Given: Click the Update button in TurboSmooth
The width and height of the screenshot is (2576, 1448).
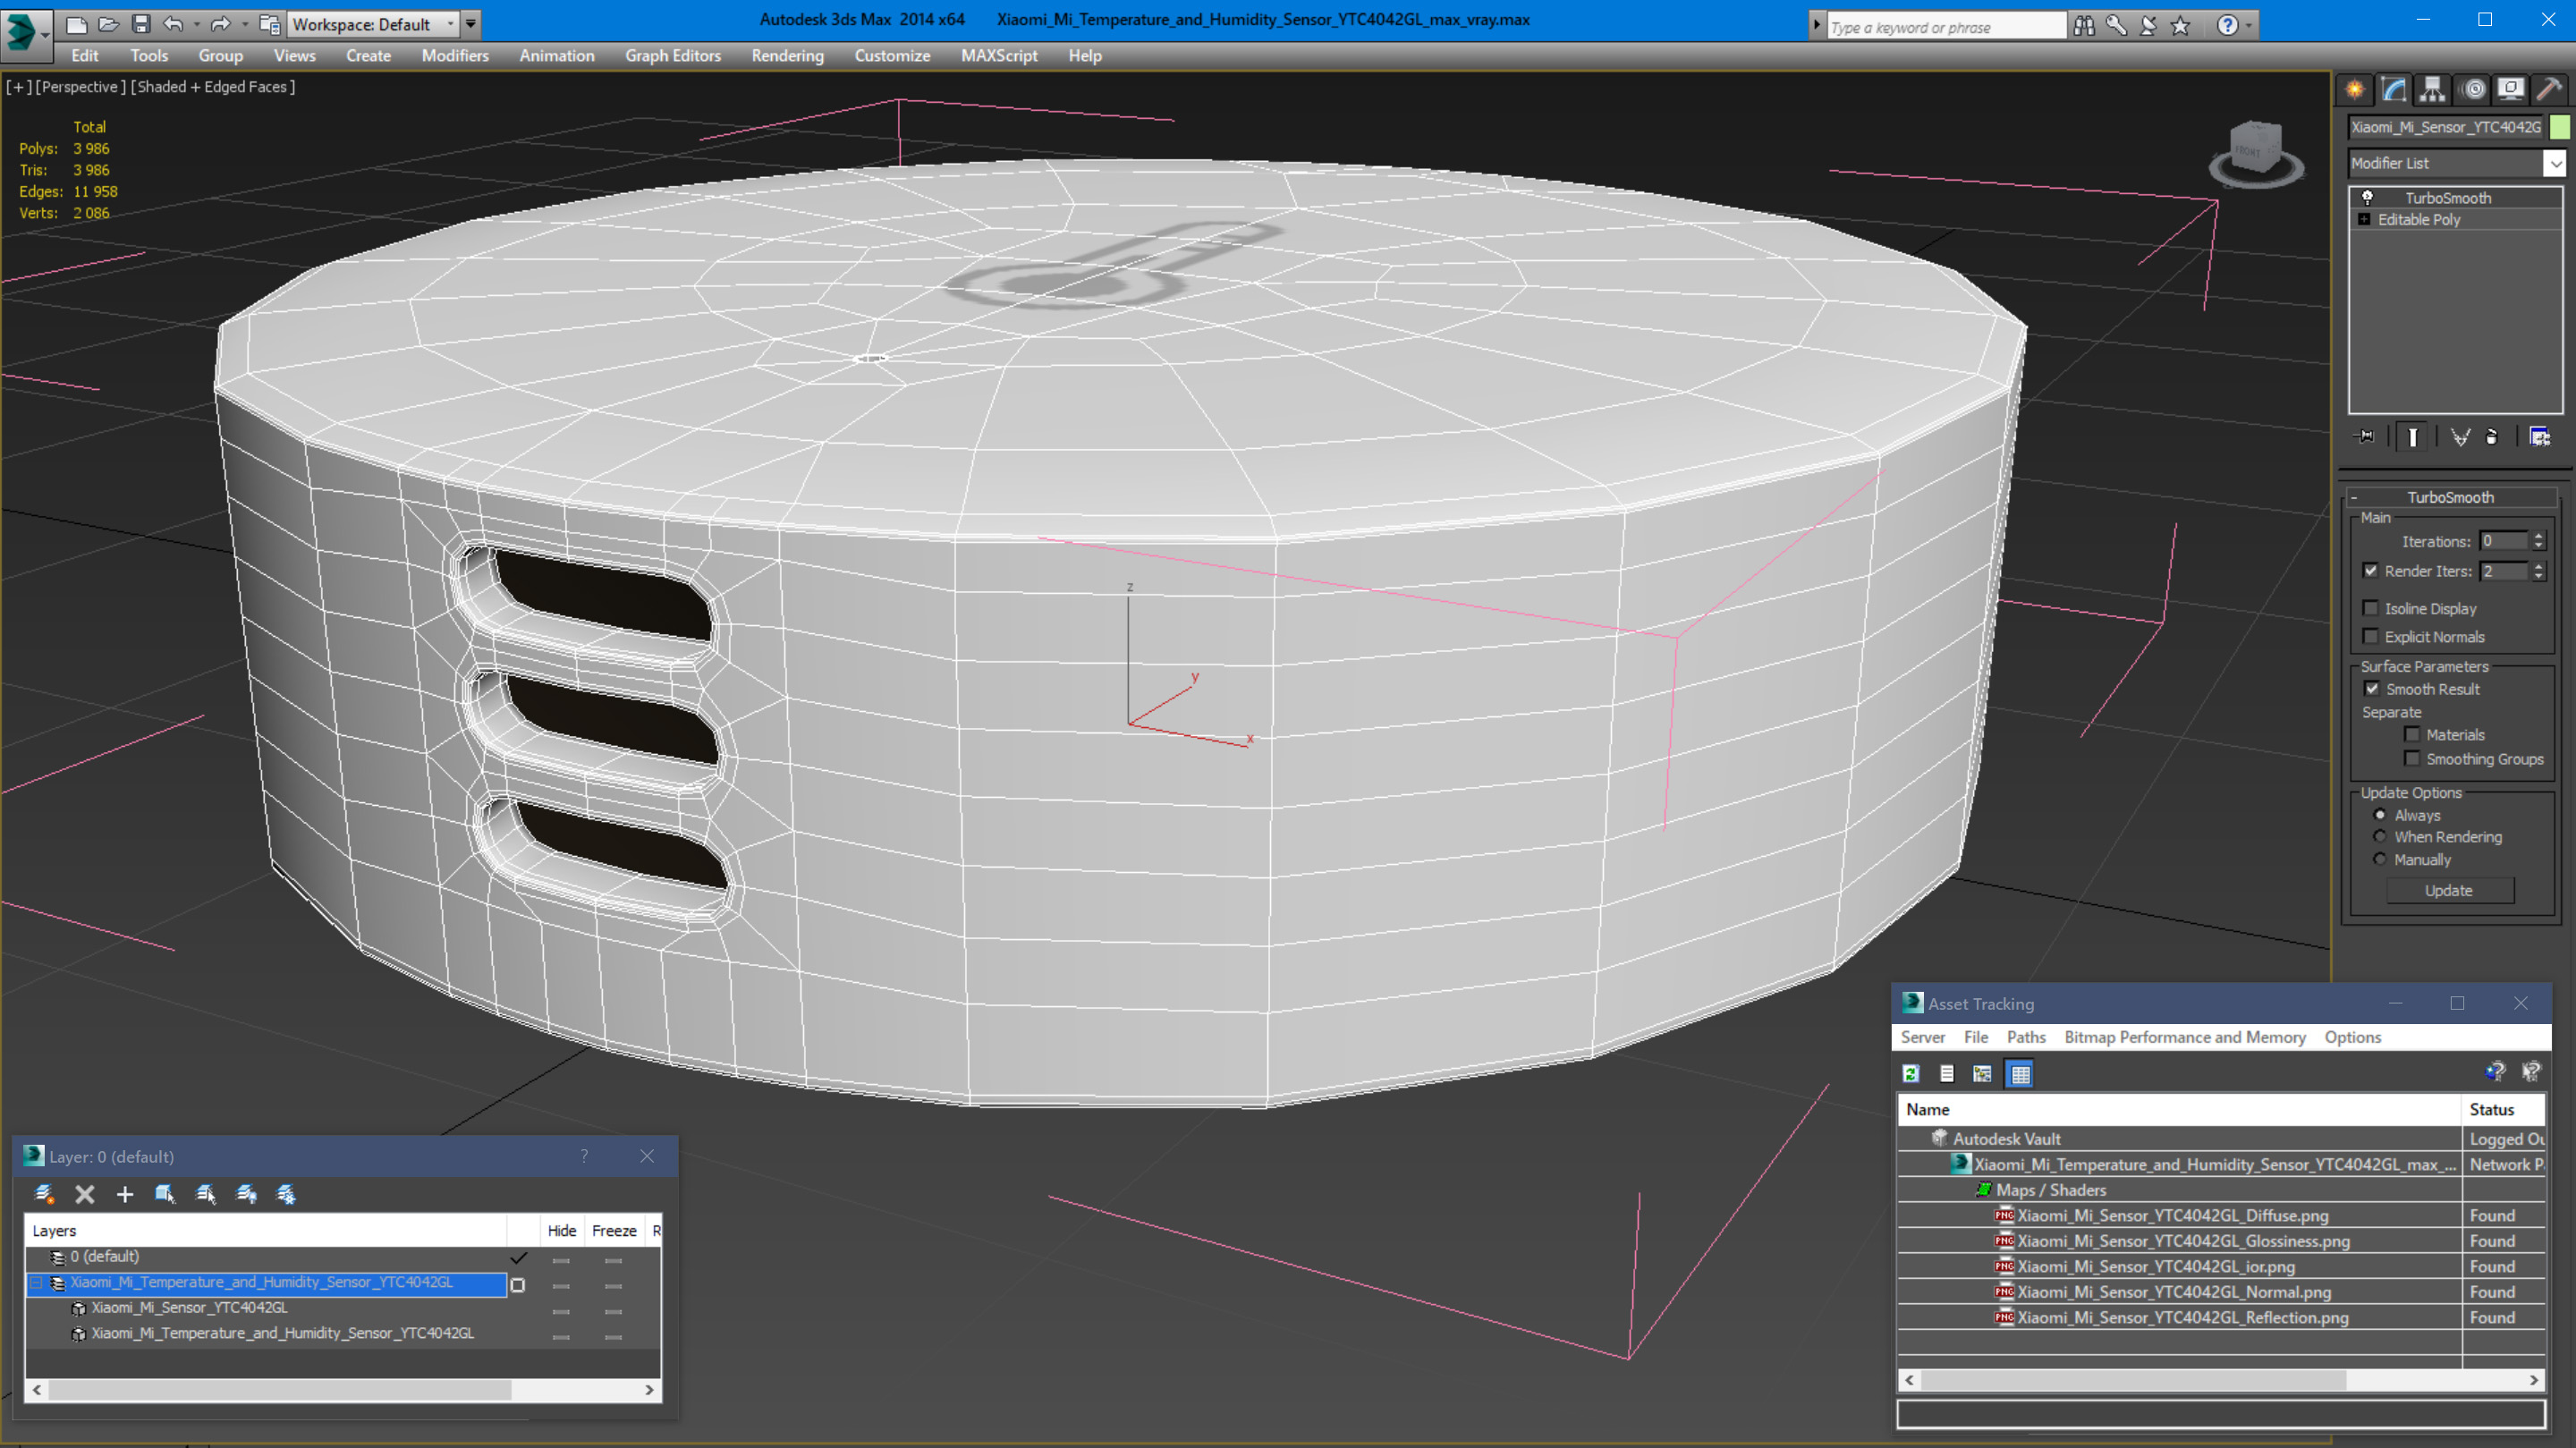Looking at the screenshot, I should (x=2448, y=890).
